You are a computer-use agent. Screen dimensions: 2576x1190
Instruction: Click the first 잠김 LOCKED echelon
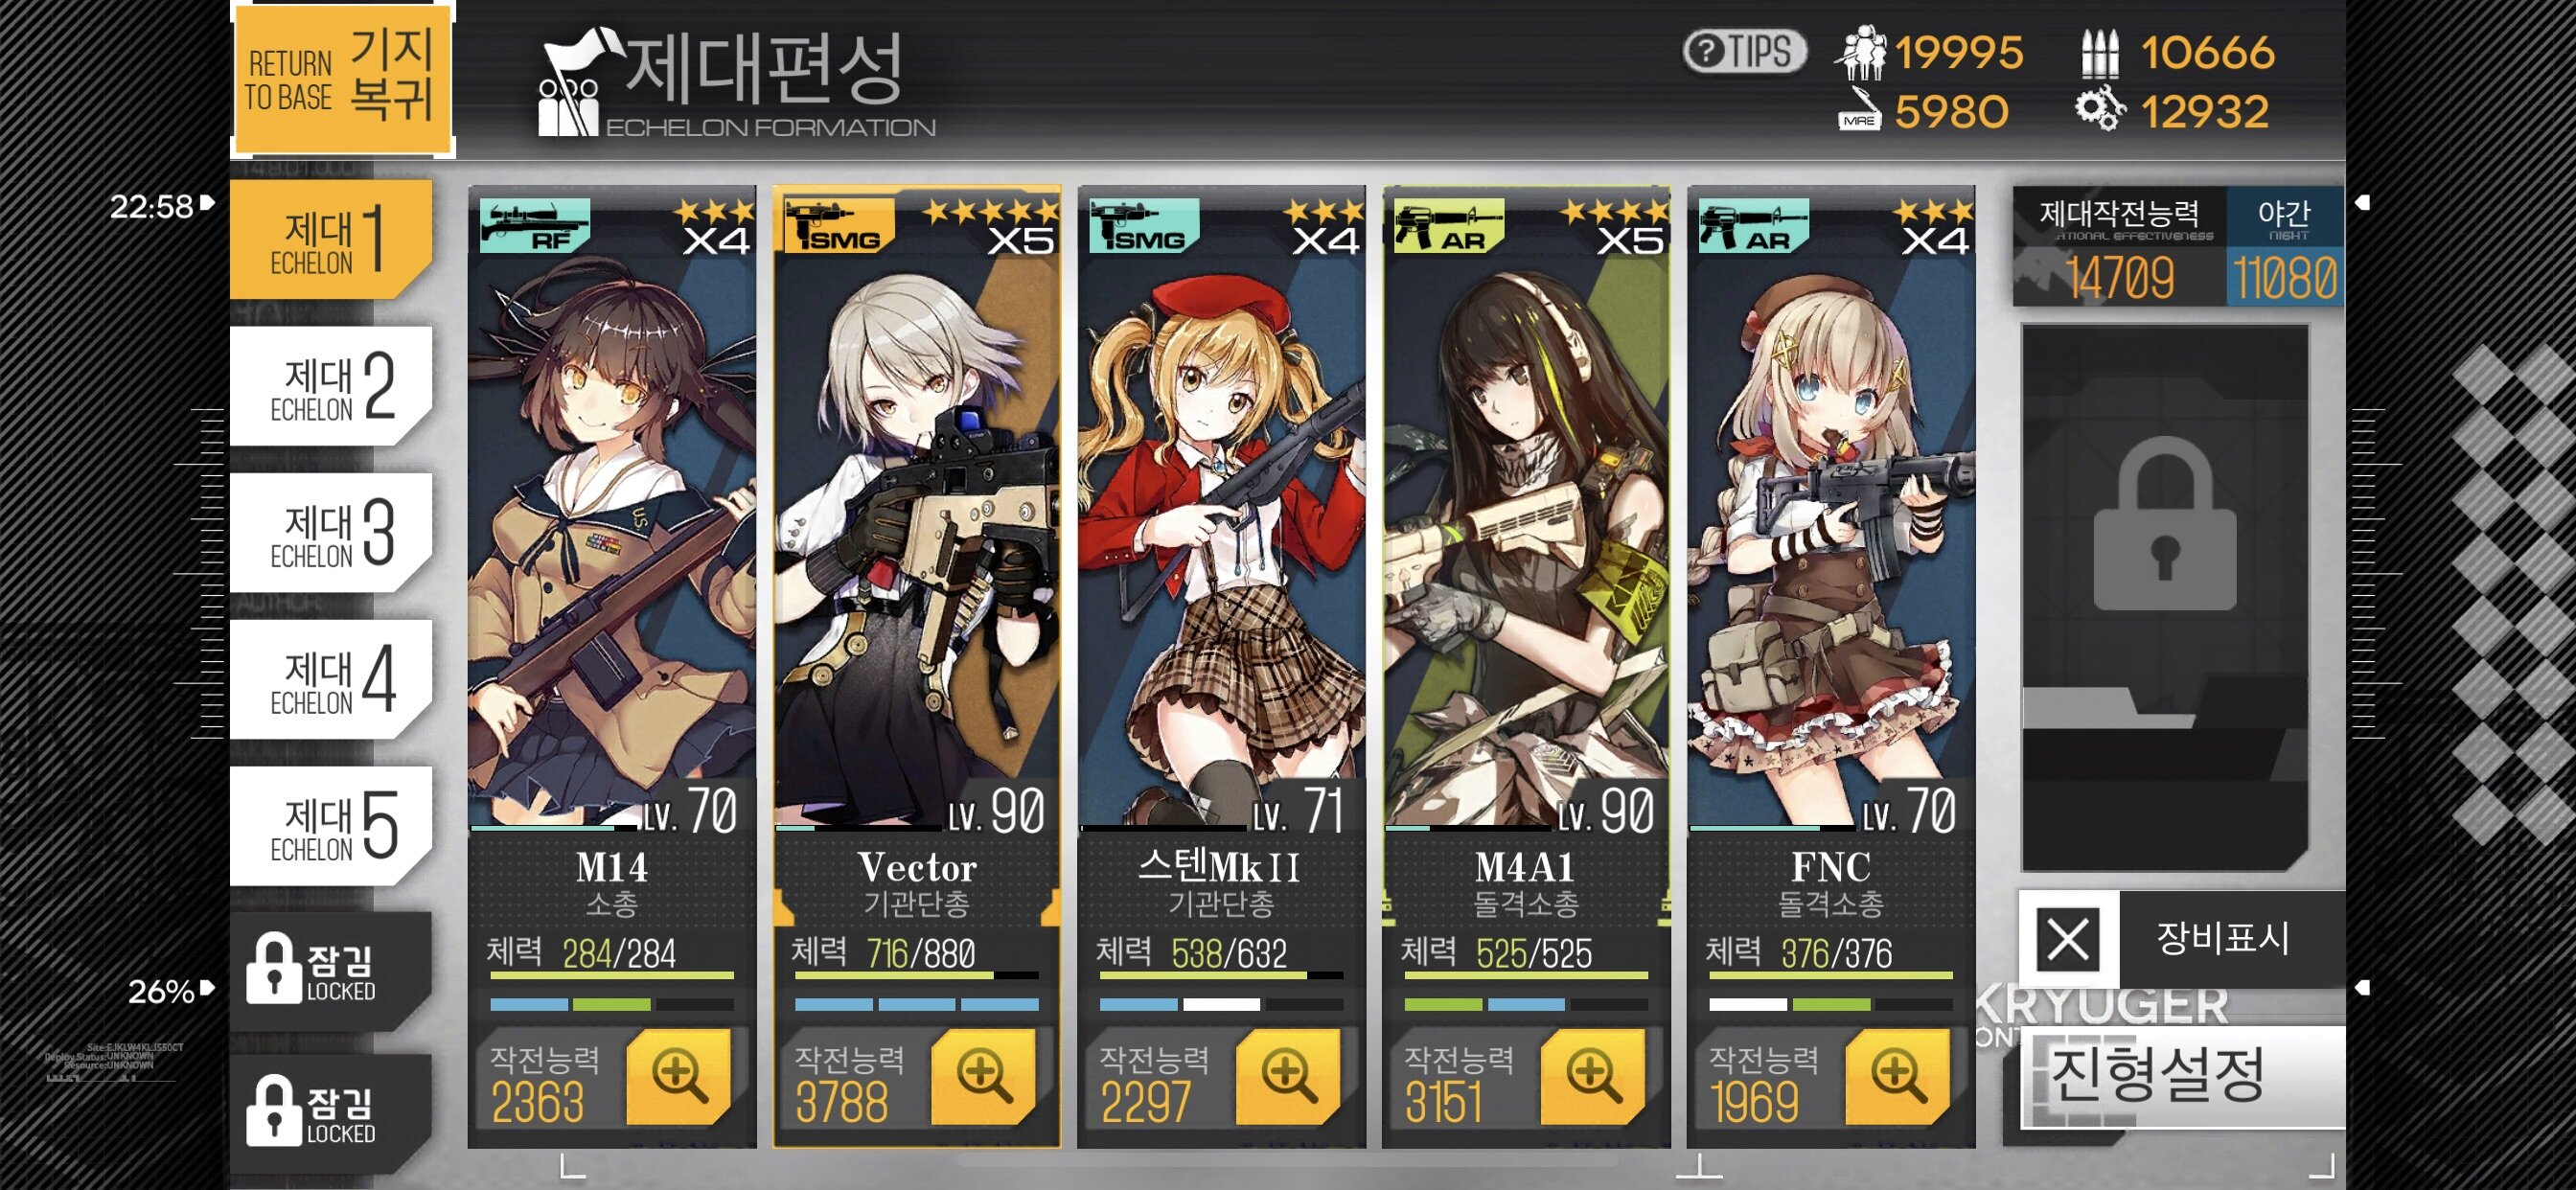[331, 970]
